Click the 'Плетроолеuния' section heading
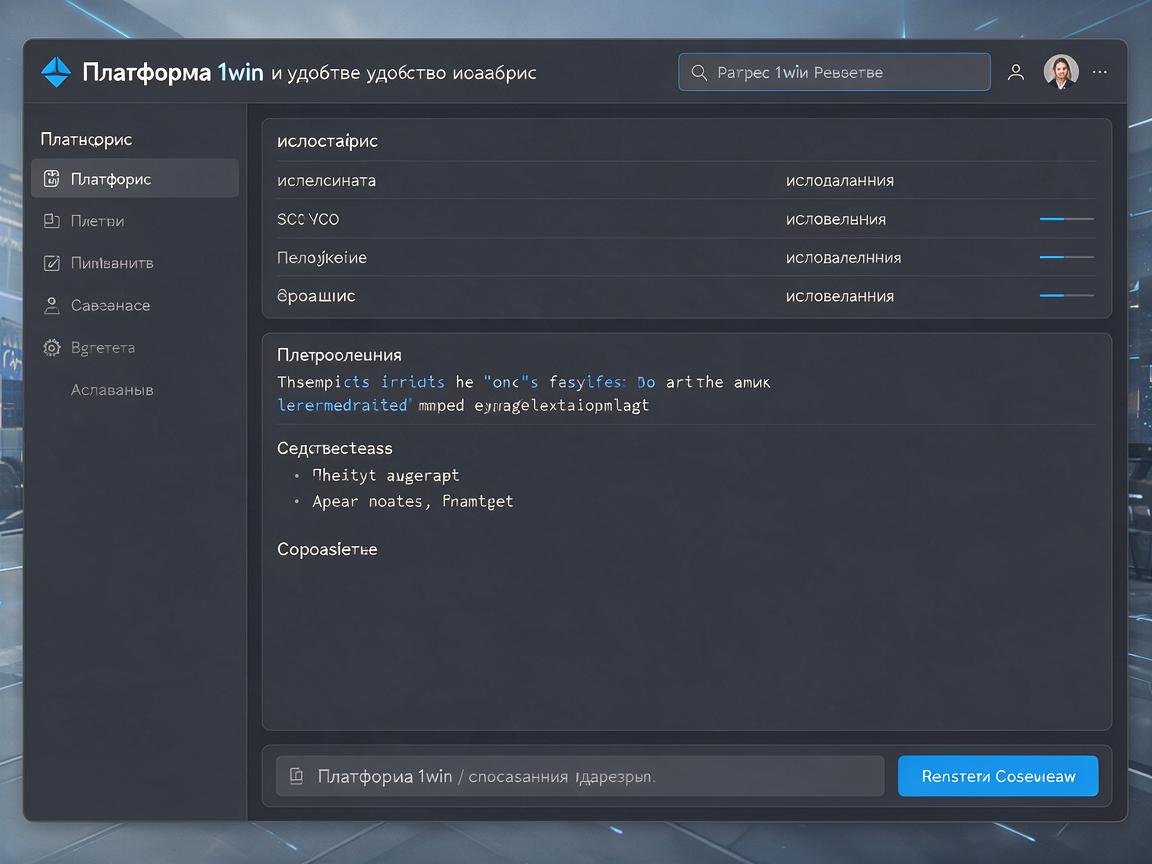This screenshot has width=1152, height=864. (339, 355)
